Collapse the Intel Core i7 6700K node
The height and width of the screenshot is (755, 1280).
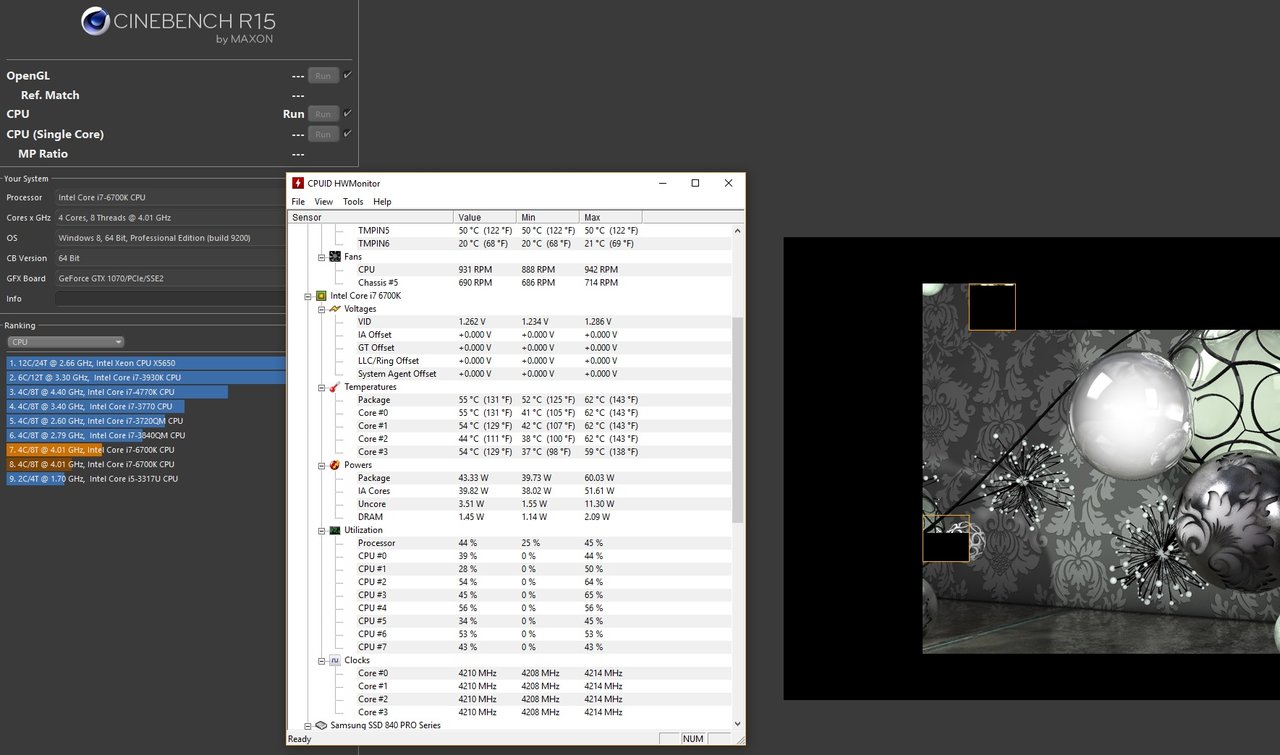(308, 296)
